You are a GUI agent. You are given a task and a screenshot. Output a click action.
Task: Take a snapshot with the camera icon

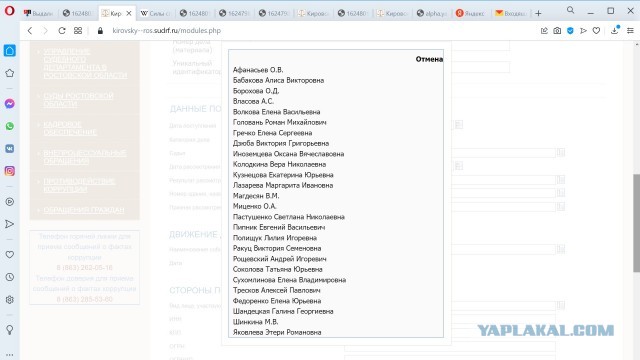[557, 31]
